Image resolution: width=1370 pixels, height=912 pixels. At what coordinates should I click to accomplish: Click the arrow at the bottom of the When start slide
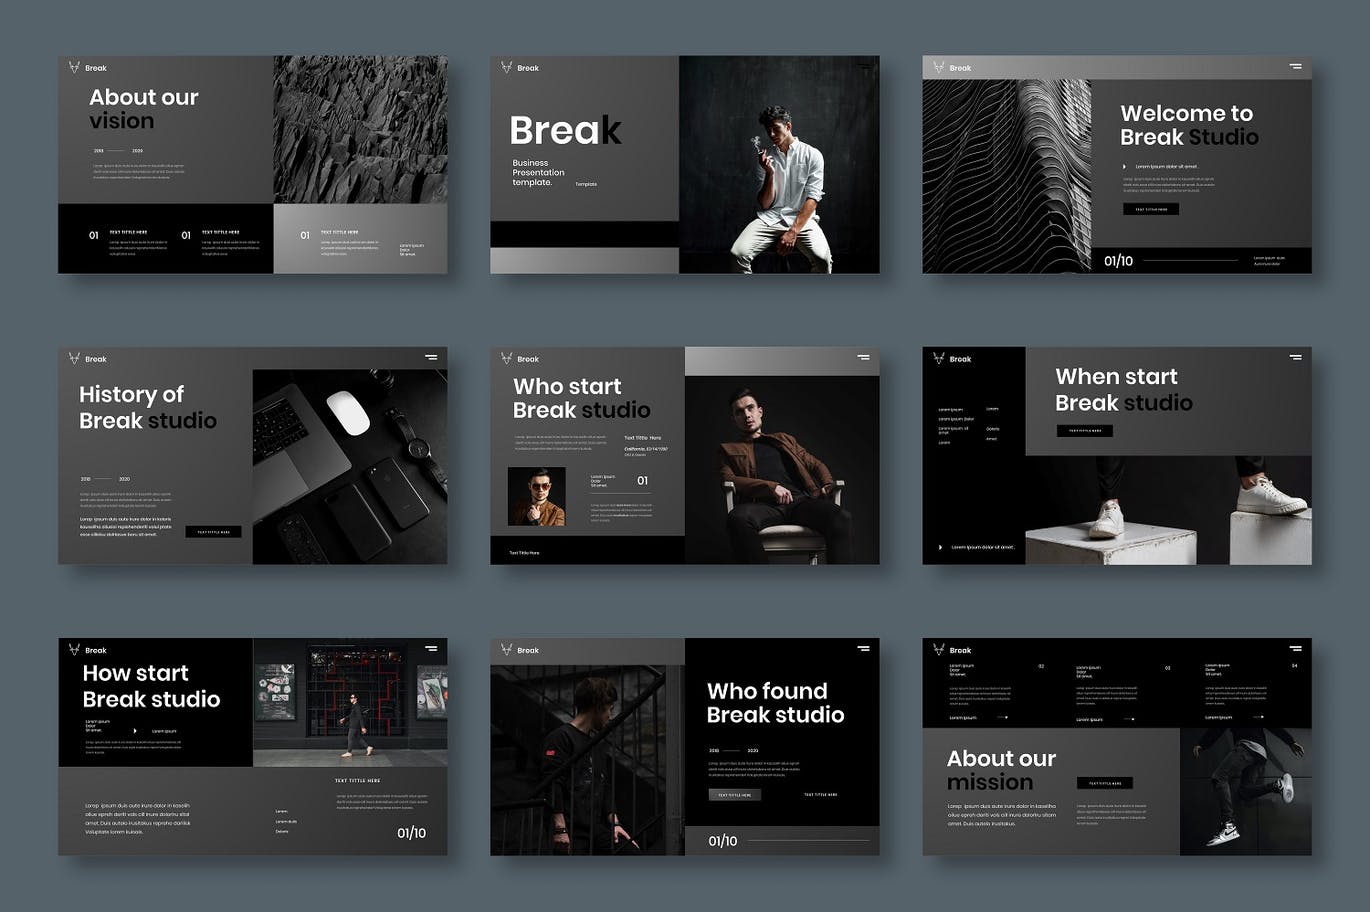tap(940, 547)
